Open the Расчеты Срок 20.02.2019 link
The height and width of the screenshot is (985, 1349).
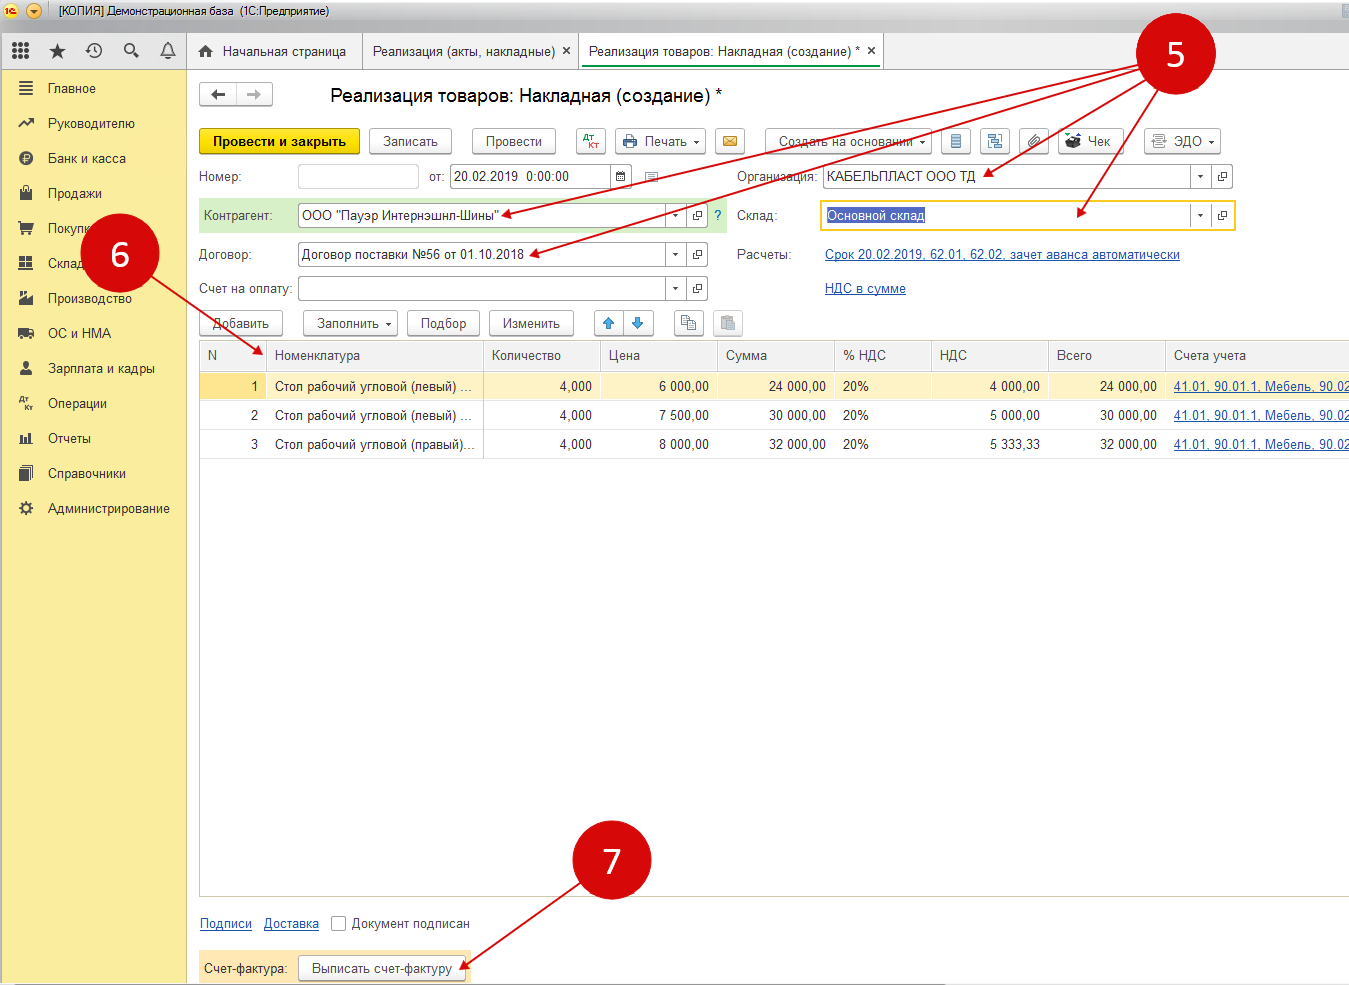click(x=1002, y=254)
